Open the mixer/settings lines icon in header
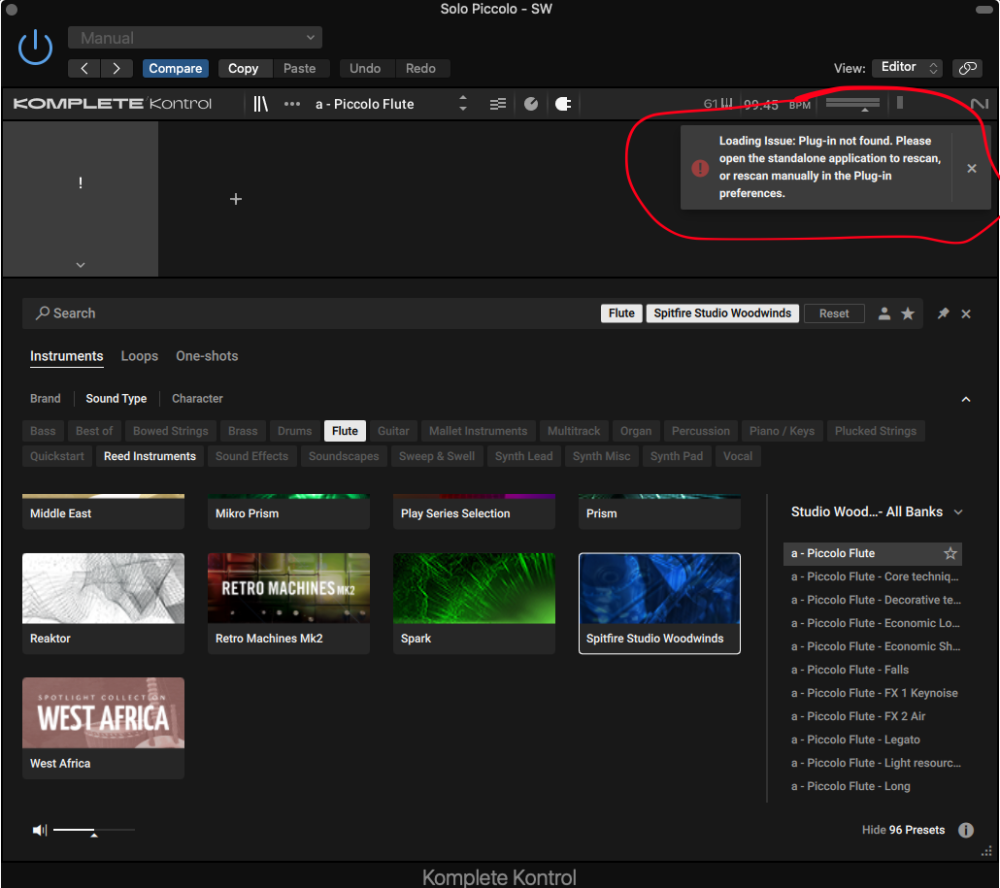1000x888 pixels. point(498,103)
